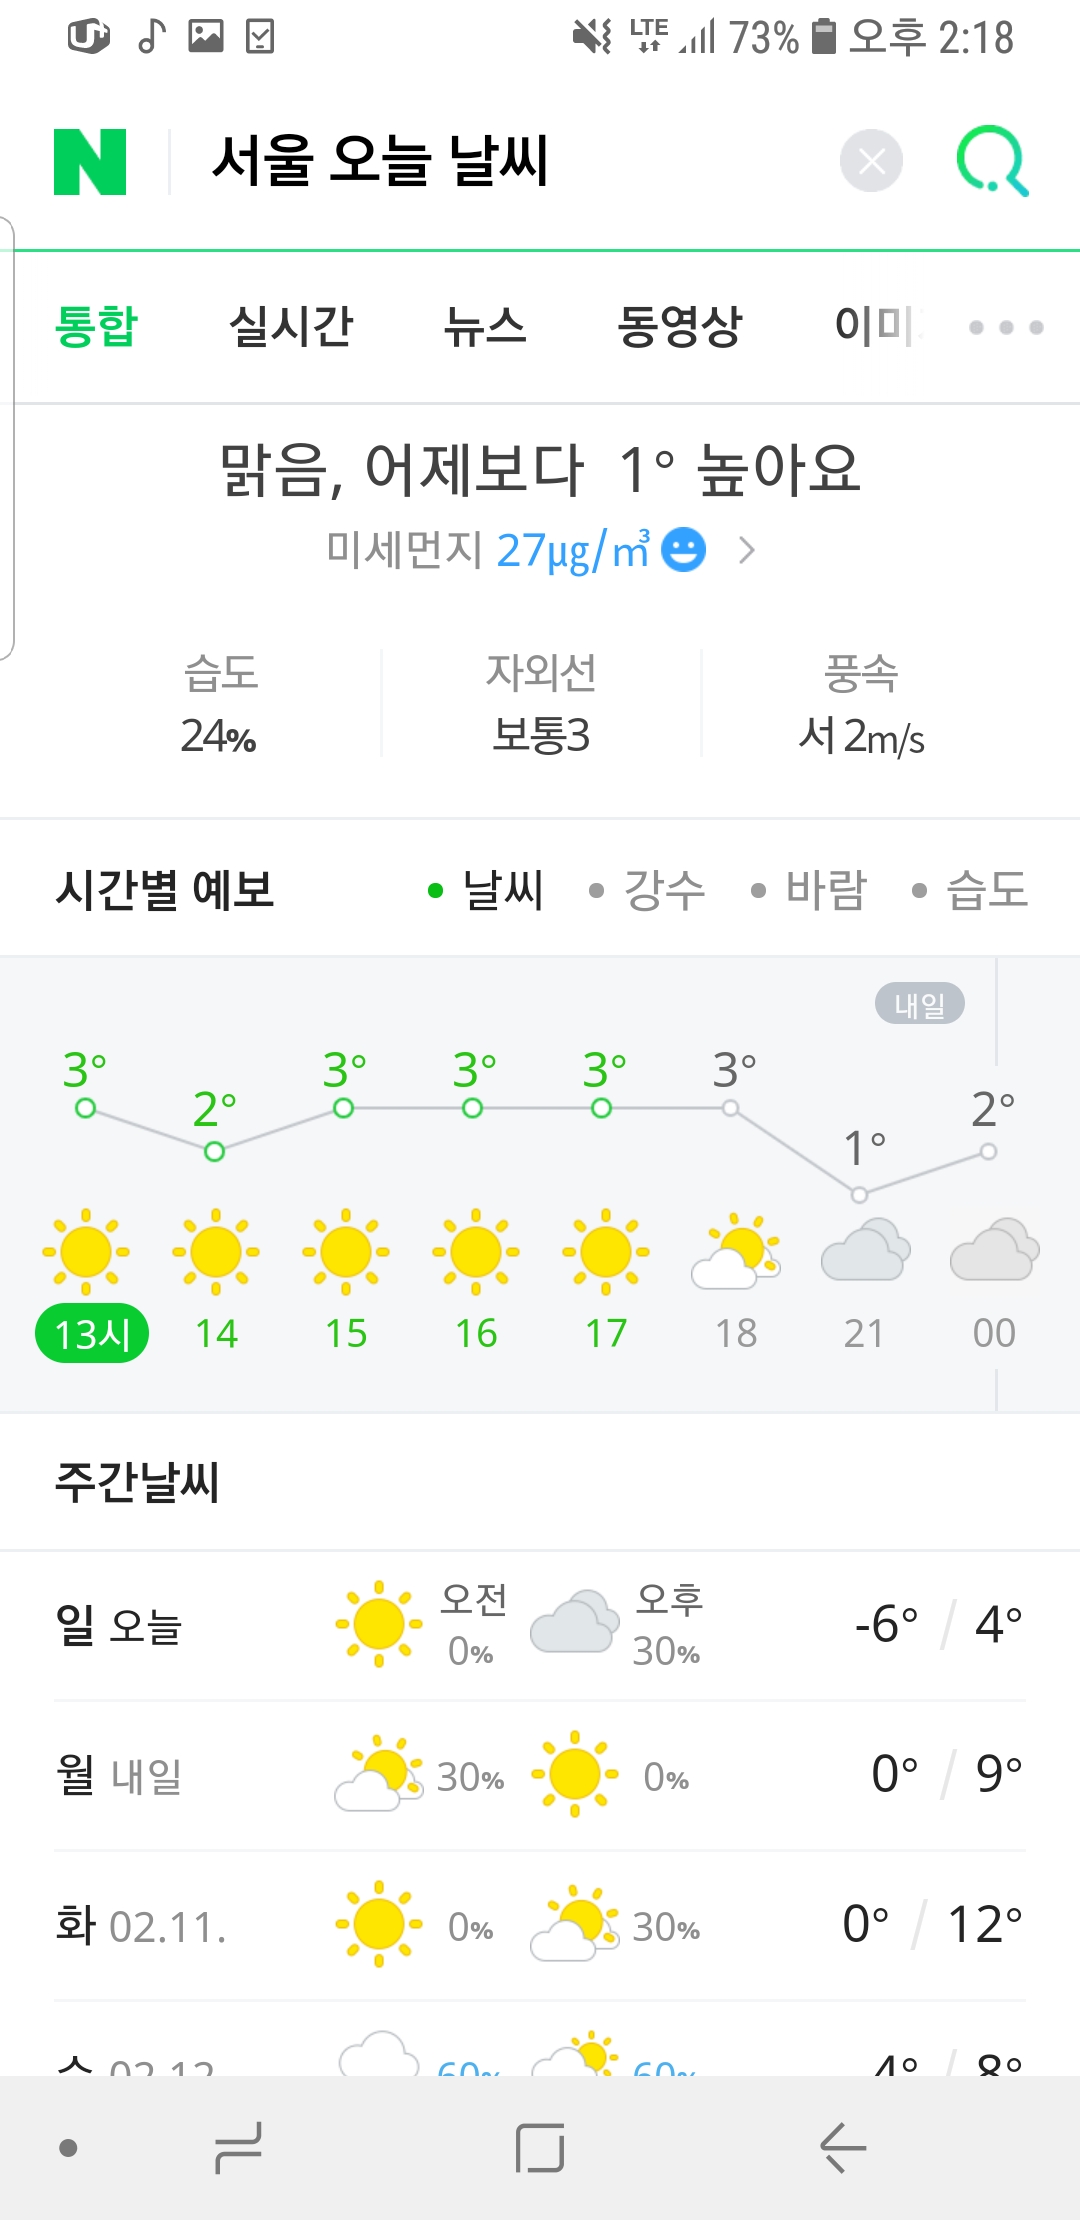Tap the Android back navigation button
The height and width of the screenshot is (2220, 1080).
tap(842, 2148)
